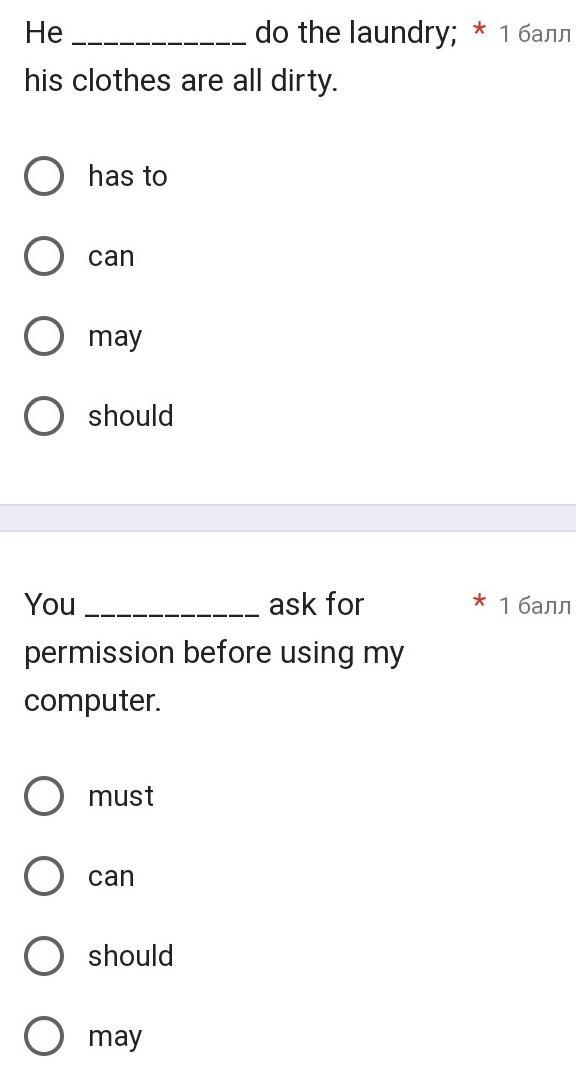Choose 'must' for the permission question

pos(44,796)
